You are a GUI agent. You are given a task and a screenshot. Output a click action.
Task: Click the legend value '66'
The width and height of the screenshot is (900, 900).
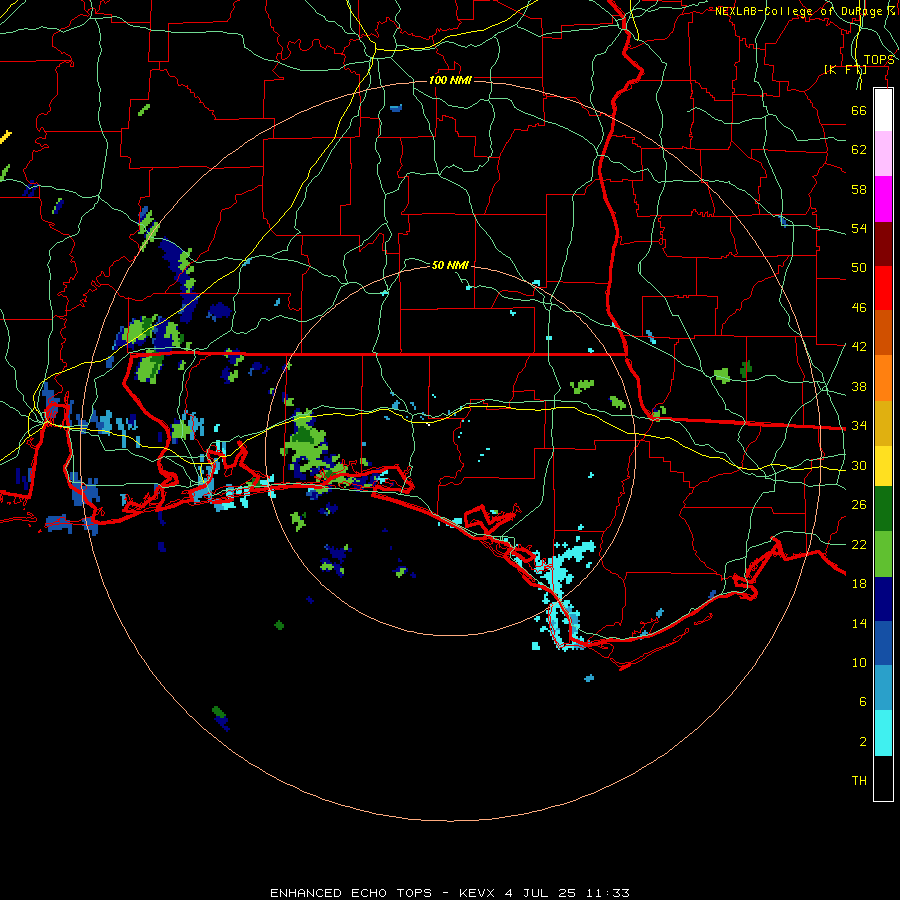coord(859,110)
